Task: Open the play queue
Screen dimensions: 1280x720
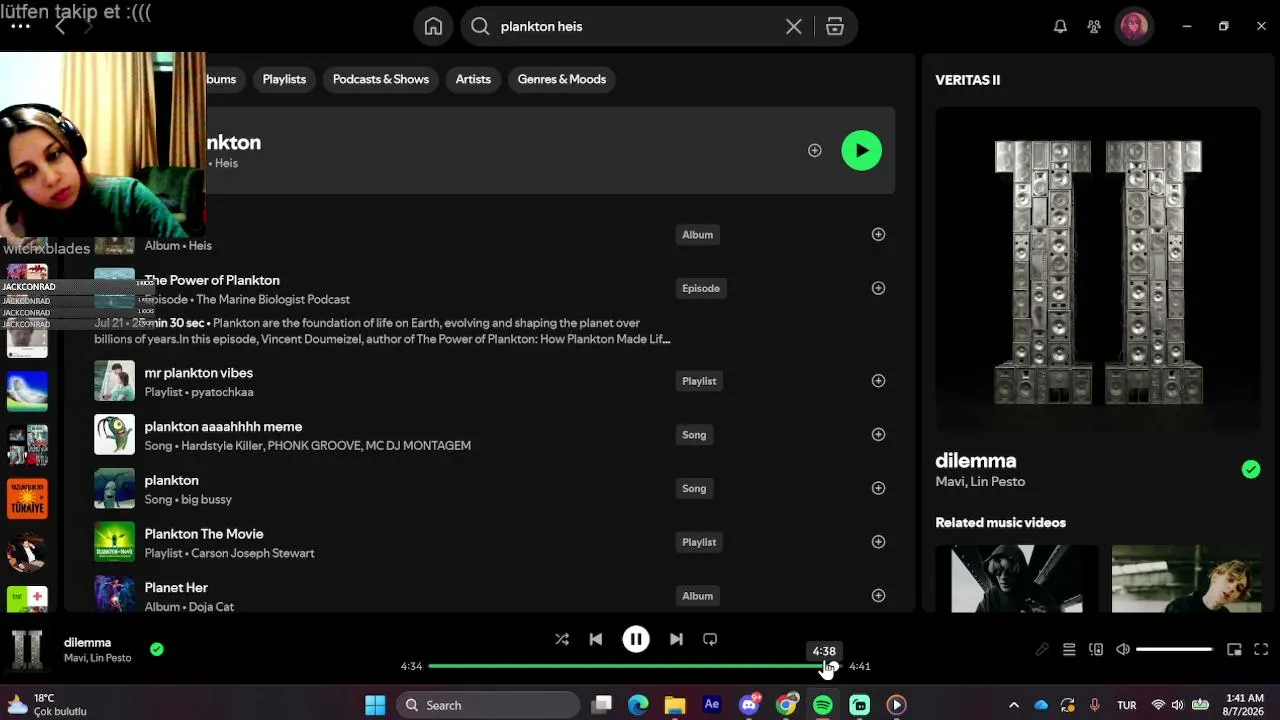Action: coord(1069,650)
